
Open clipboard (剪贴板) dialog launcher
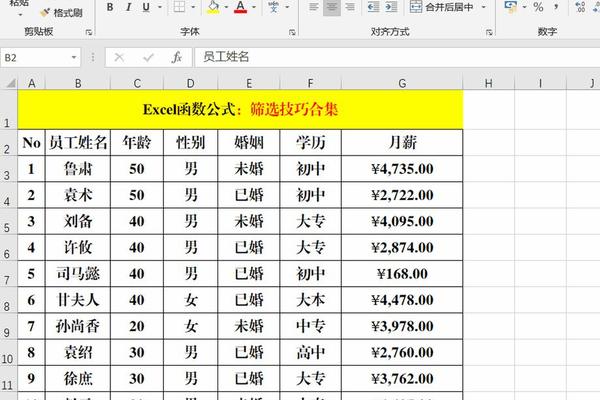pyautogui.click(x=89, y=33)
